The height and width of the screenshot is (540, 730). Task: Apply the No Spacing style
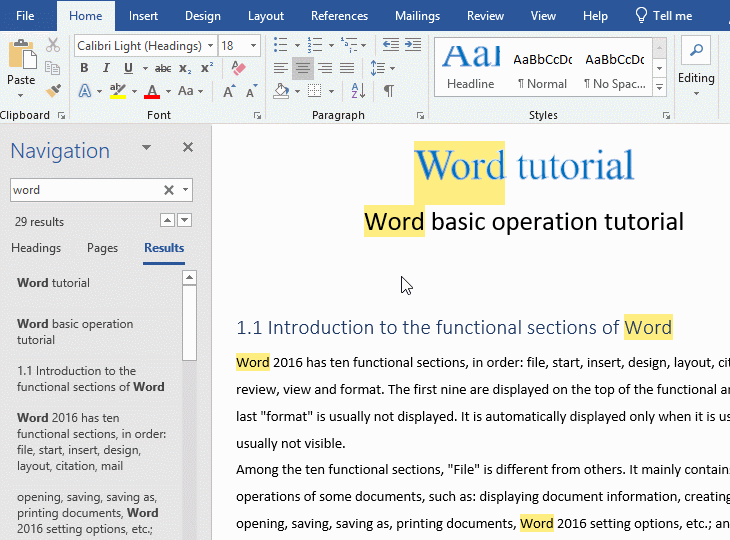[615, 67]
